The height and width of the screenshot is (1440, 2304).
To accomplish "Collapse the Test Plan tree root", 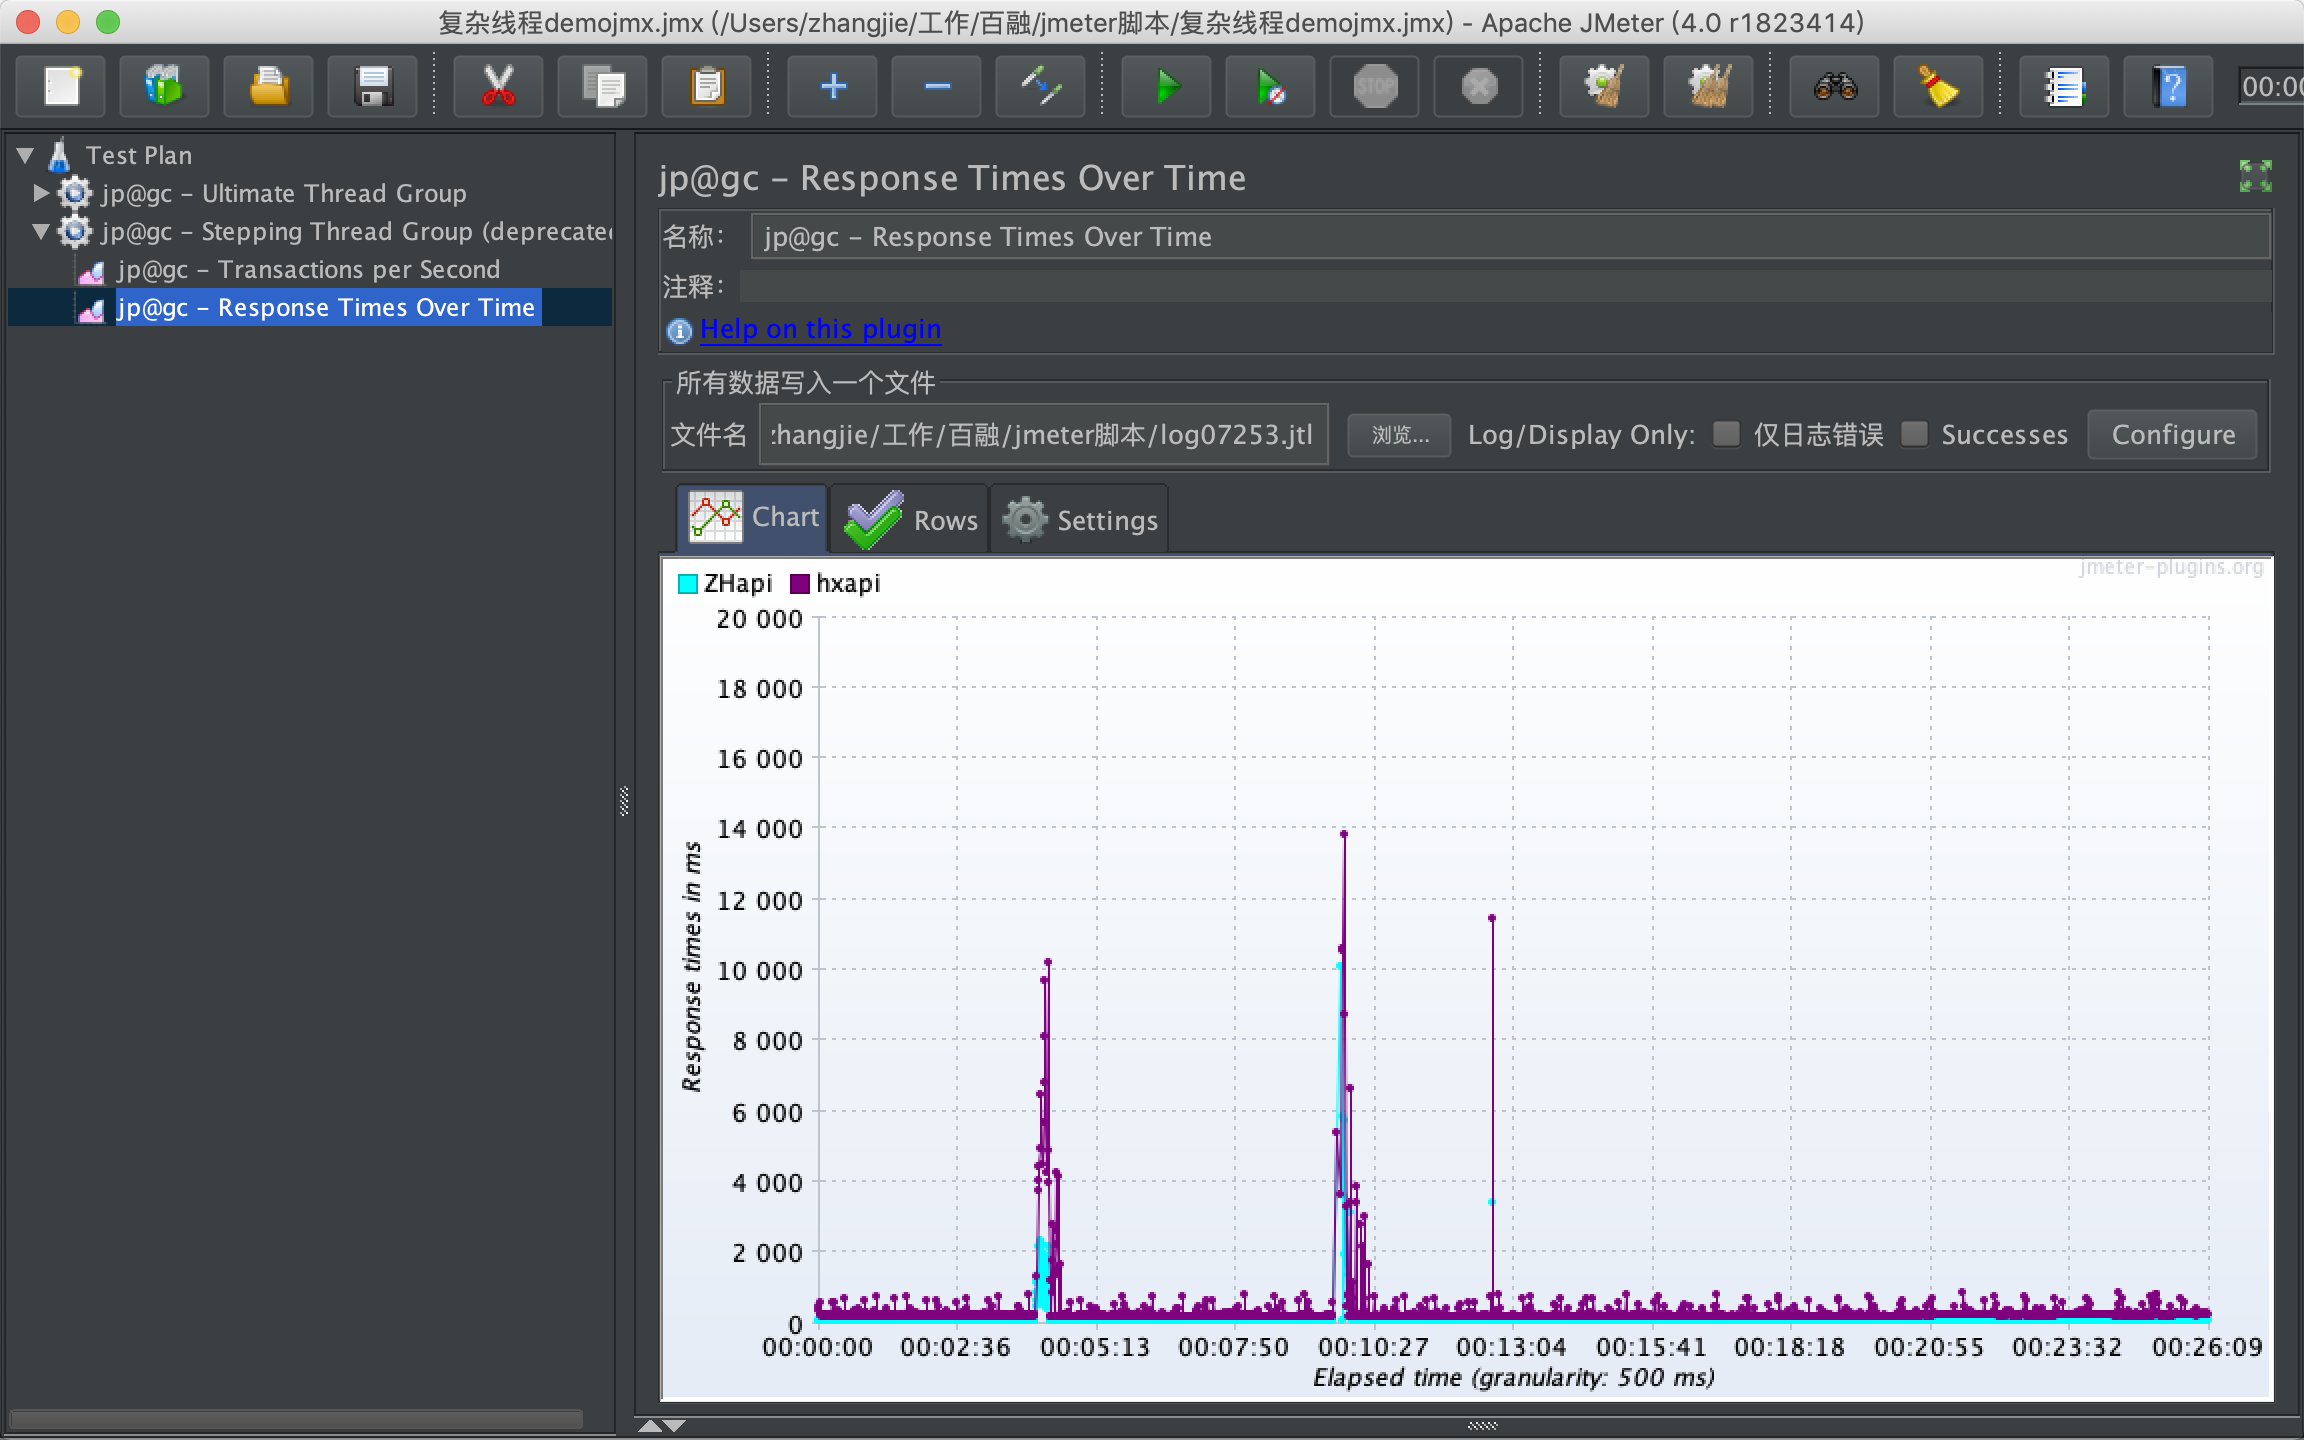I will [x=26, y=155].
